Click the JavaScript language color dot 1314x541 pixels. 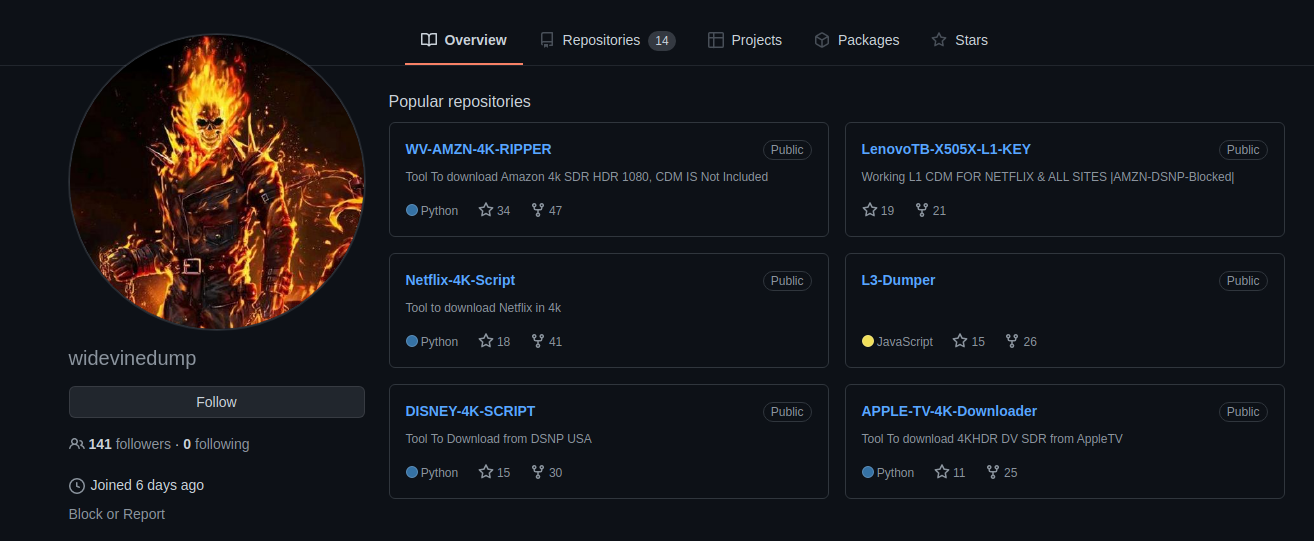click(x=868, y=341)
